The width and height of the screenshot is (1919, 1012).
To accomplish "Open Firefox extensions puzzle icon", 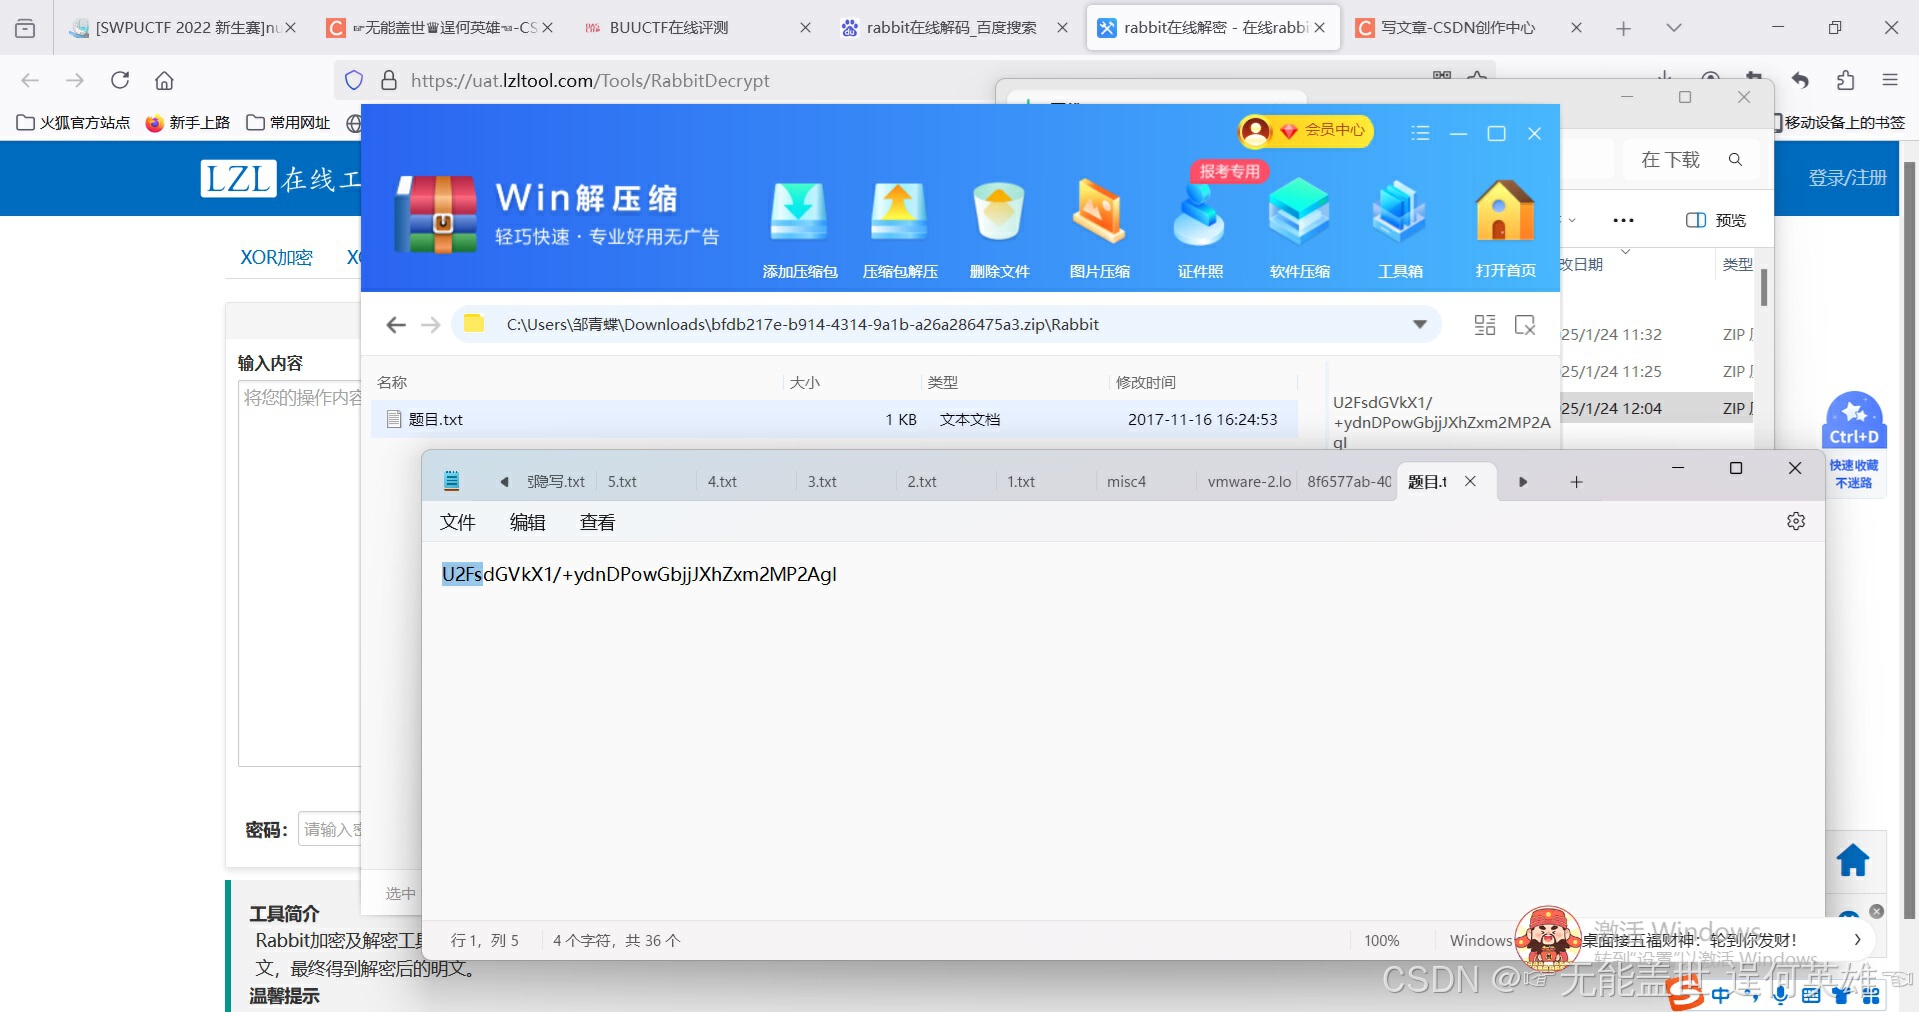I will click(1845, 80).
